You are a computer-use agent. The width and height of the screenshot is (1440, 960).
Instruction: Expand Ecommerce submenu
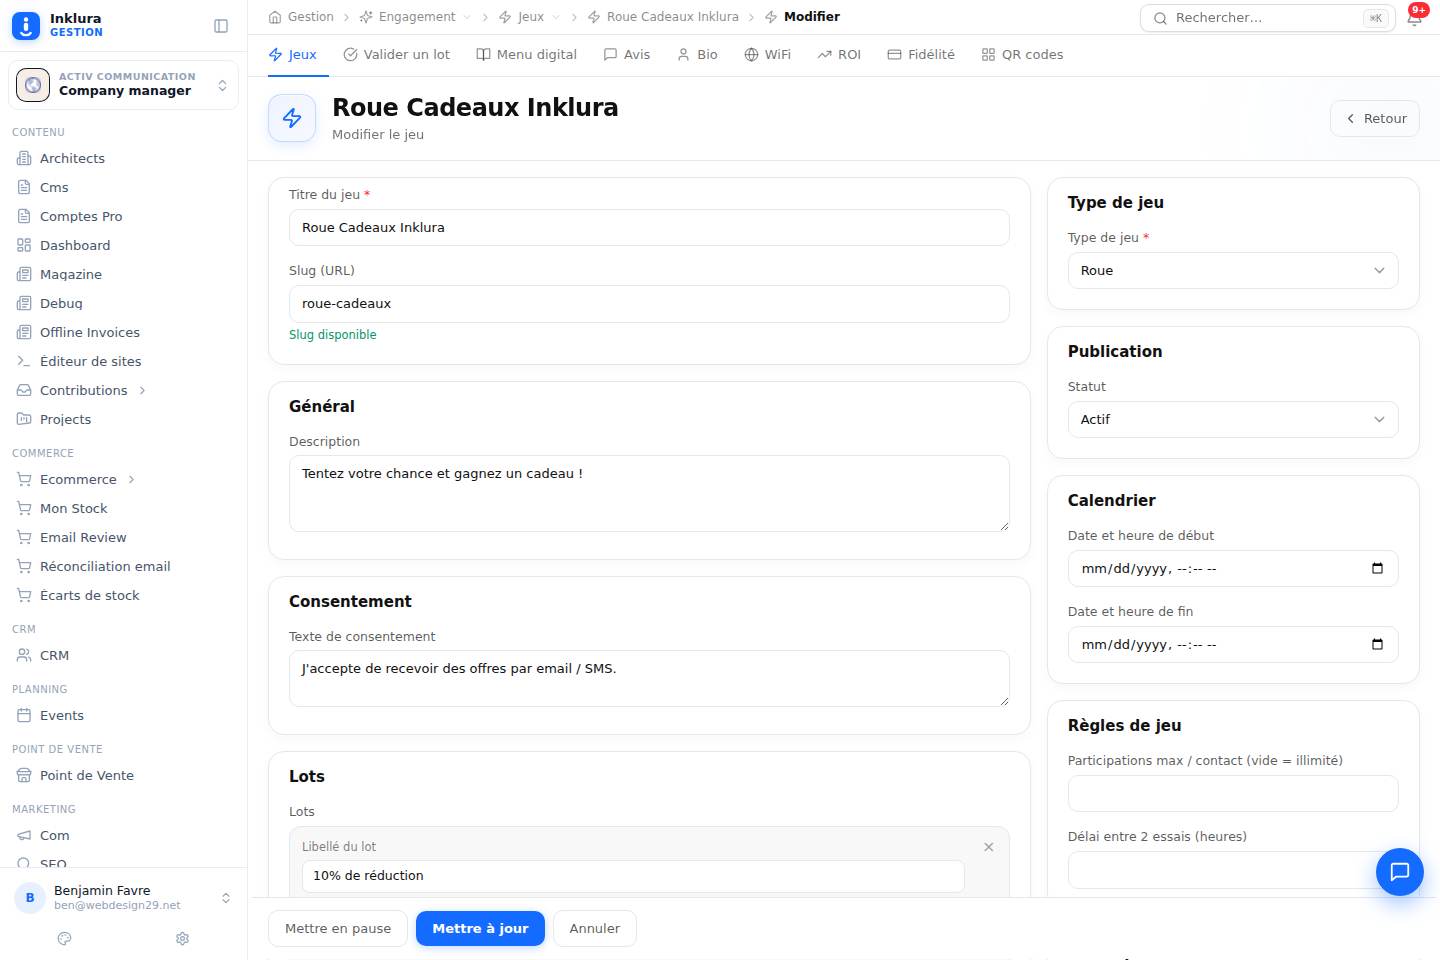(x=131, y=479)
